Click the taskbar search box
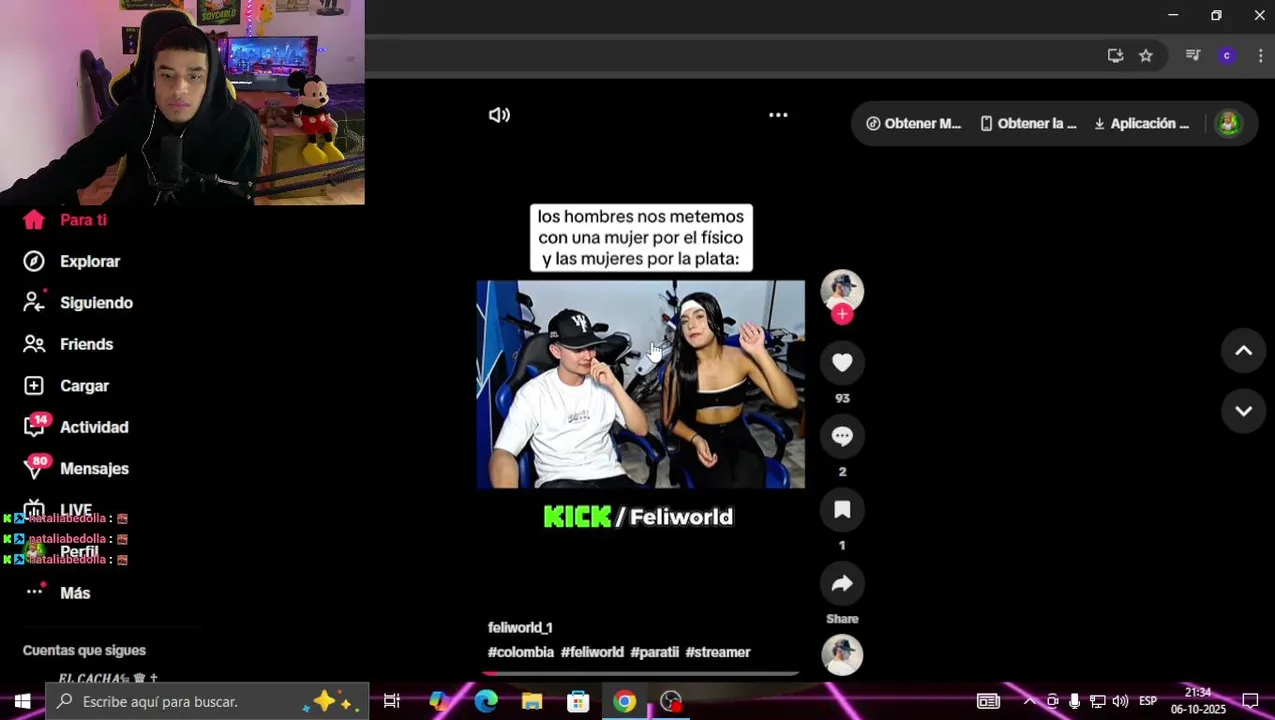The image size is (1275, 720). 207,701
